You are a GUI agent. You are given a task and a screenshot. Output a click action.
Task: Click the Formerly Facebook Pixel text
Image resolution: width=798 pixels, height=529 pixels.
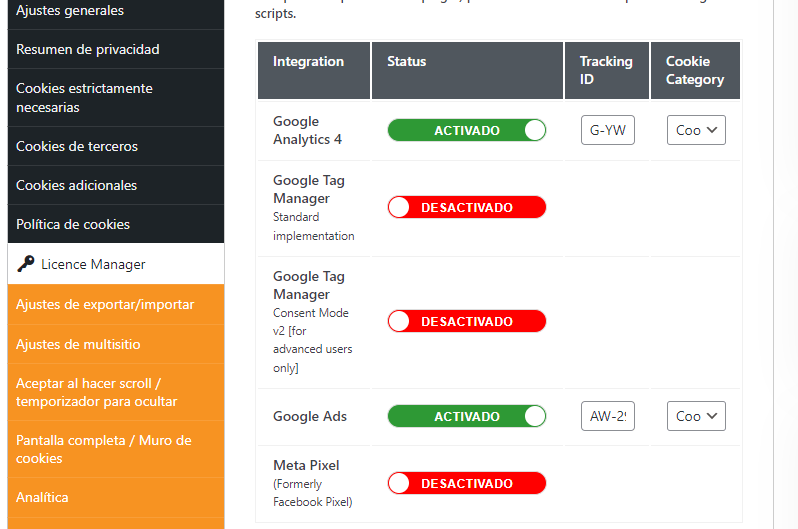point(312,493)
